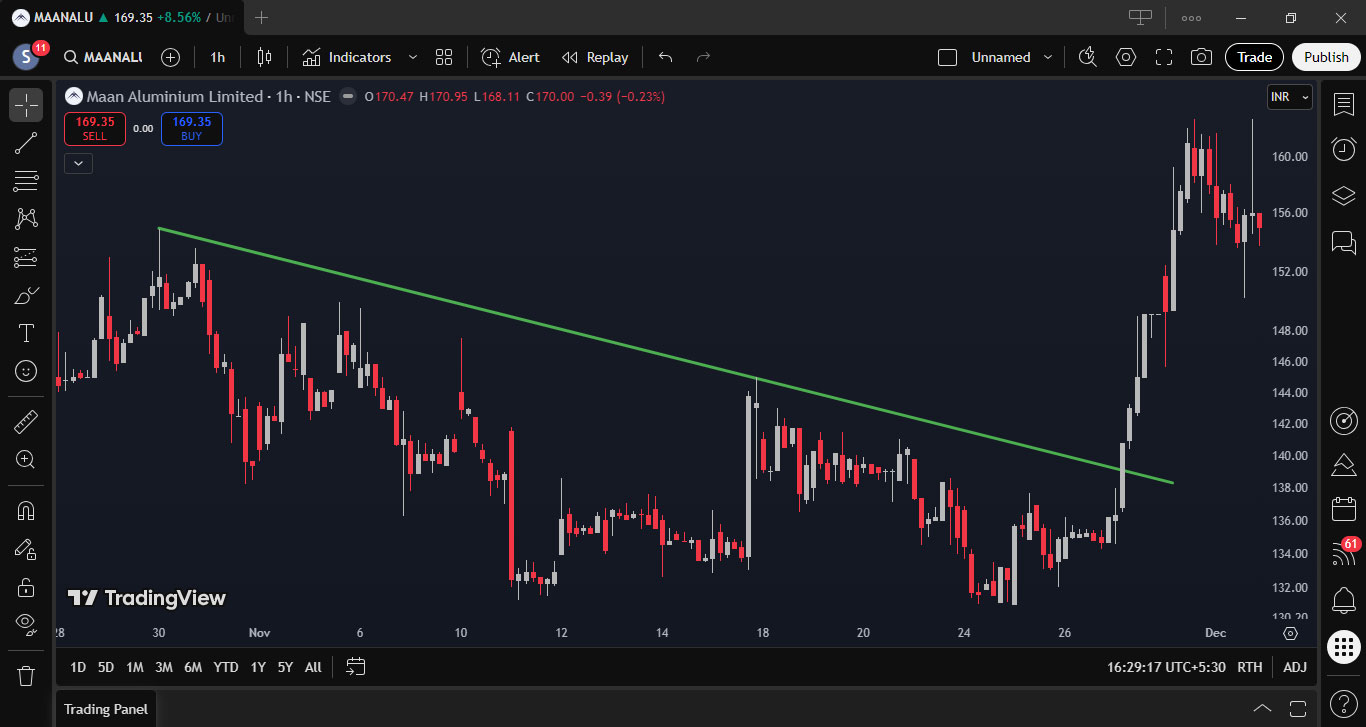The image size is (1366, 727).
Task: Click the MAANALU symbol search box
Action: point(103,57)
